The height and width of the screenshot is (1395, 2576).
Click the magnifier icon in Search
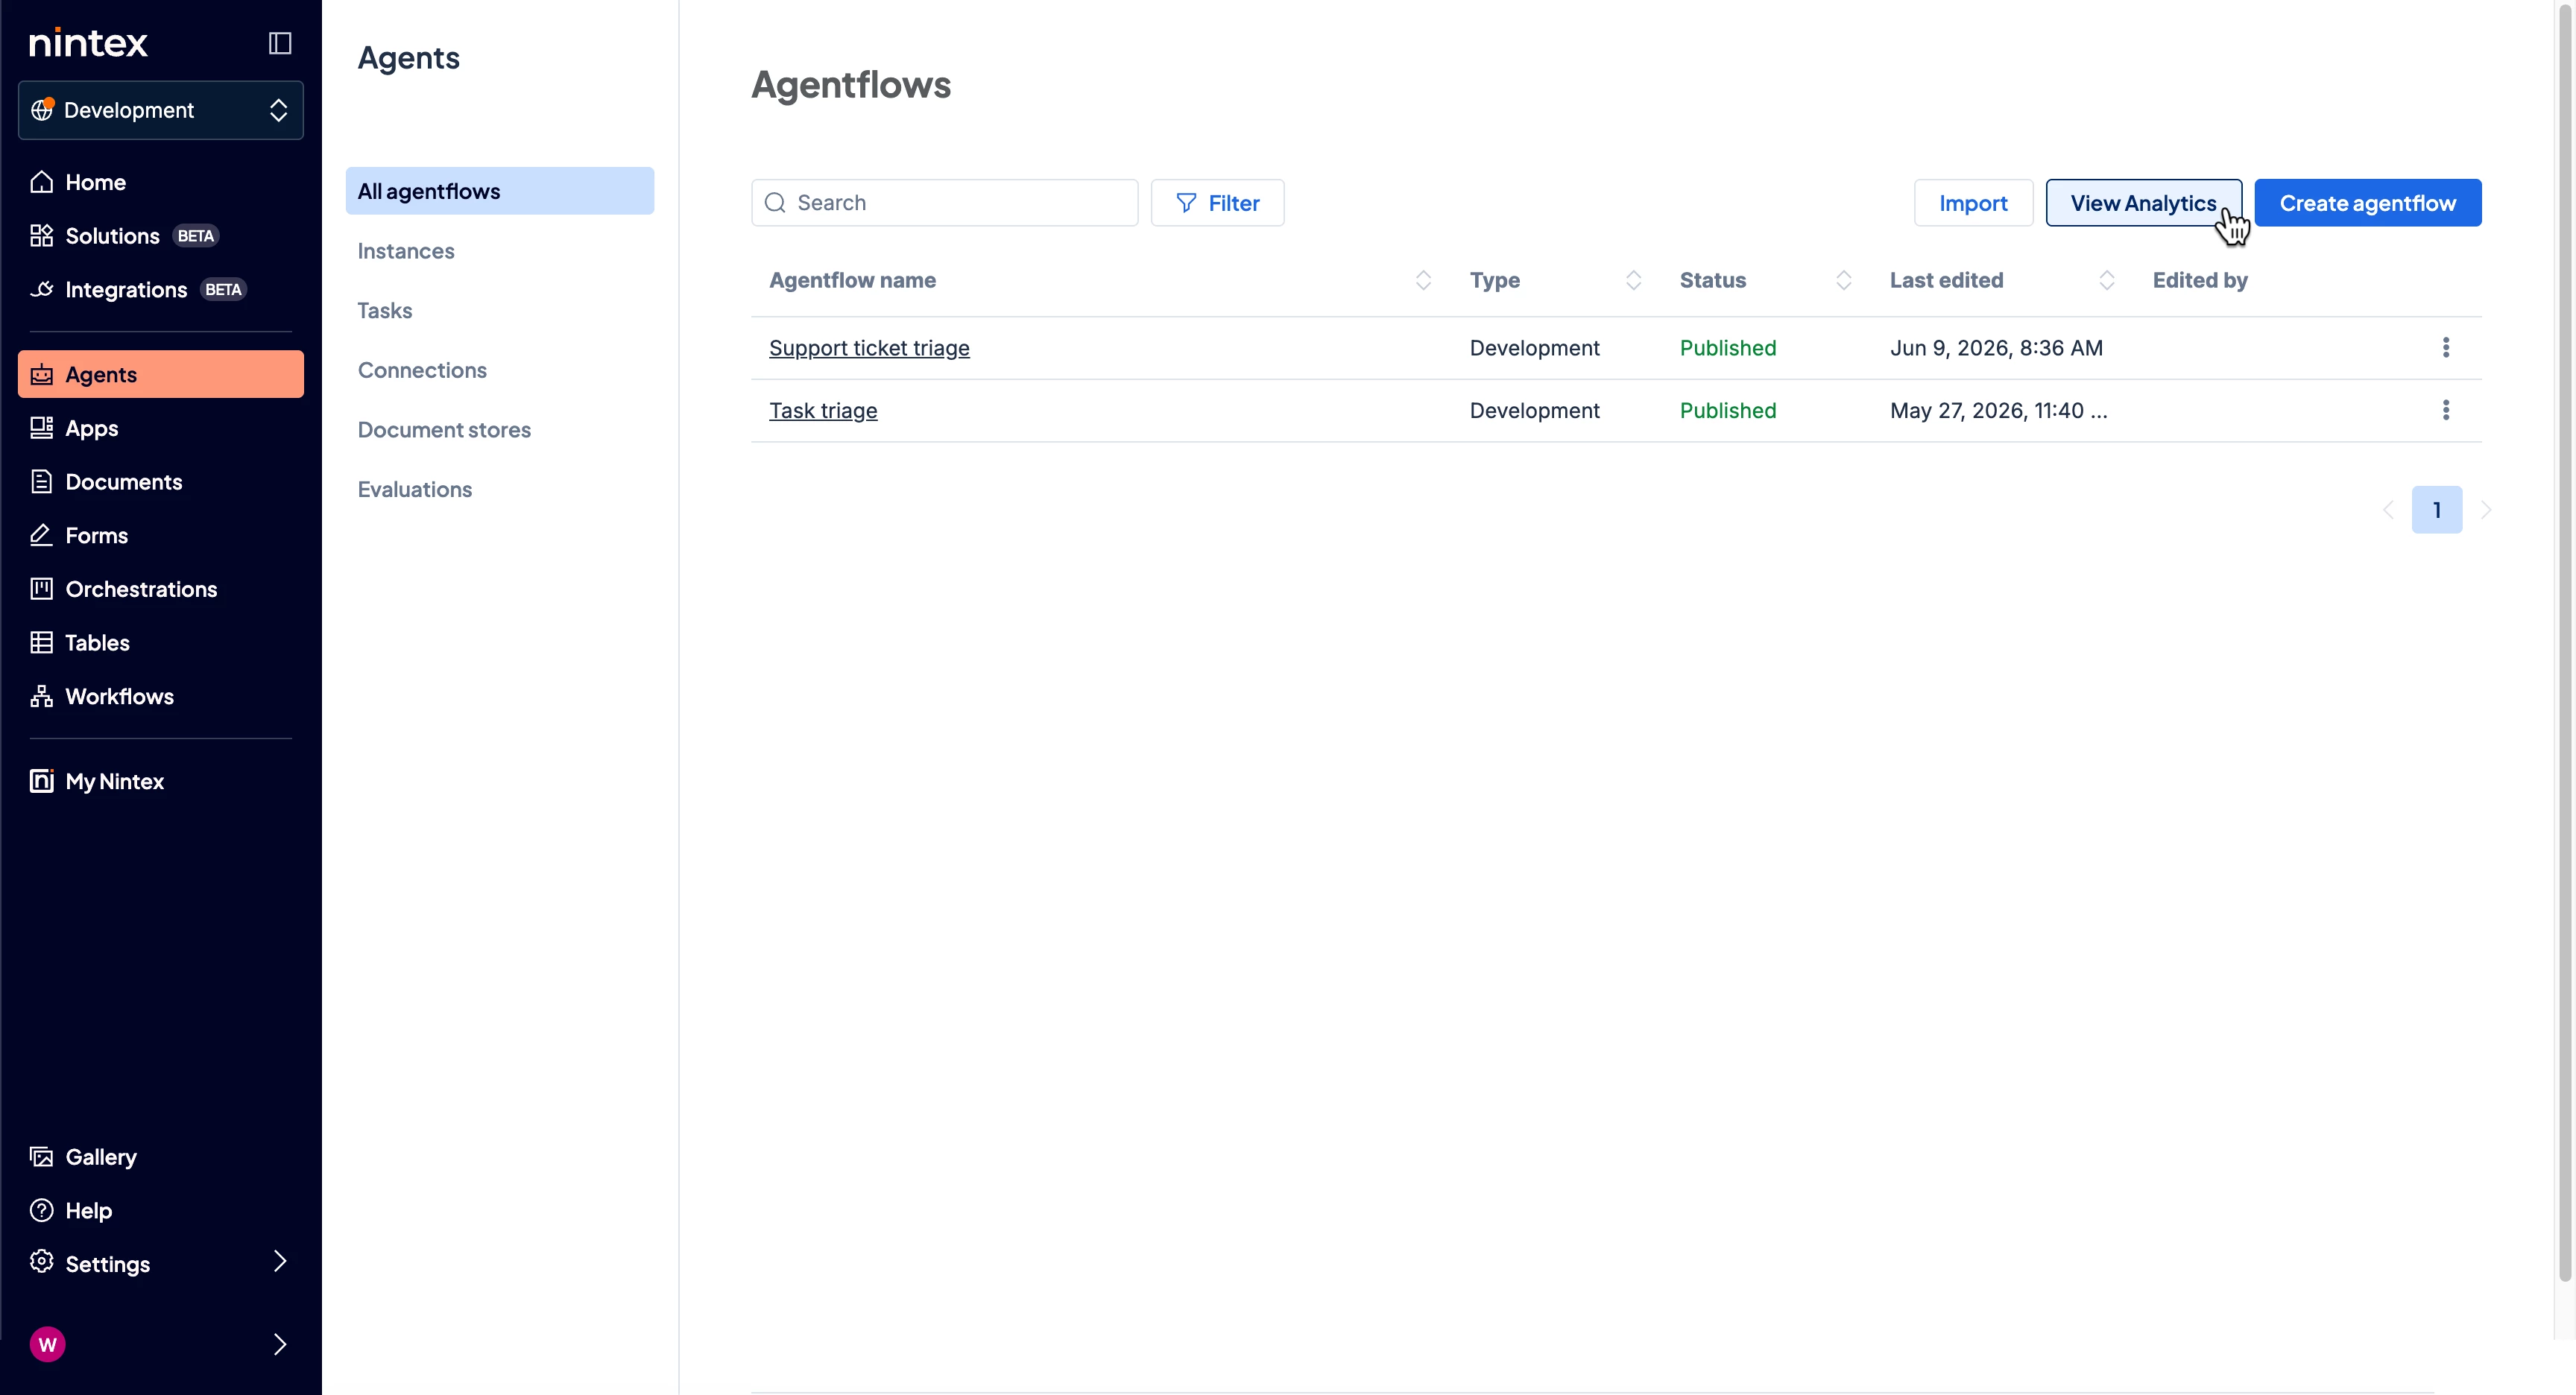coord(775,203)
